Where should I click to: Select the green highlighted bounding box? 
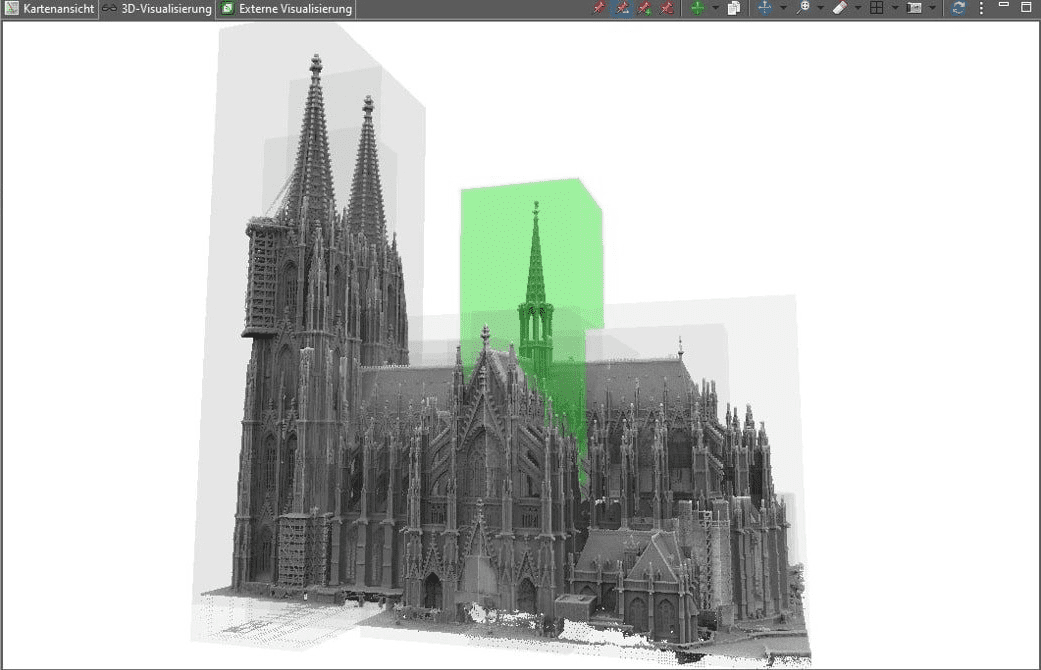coord(531,266)
